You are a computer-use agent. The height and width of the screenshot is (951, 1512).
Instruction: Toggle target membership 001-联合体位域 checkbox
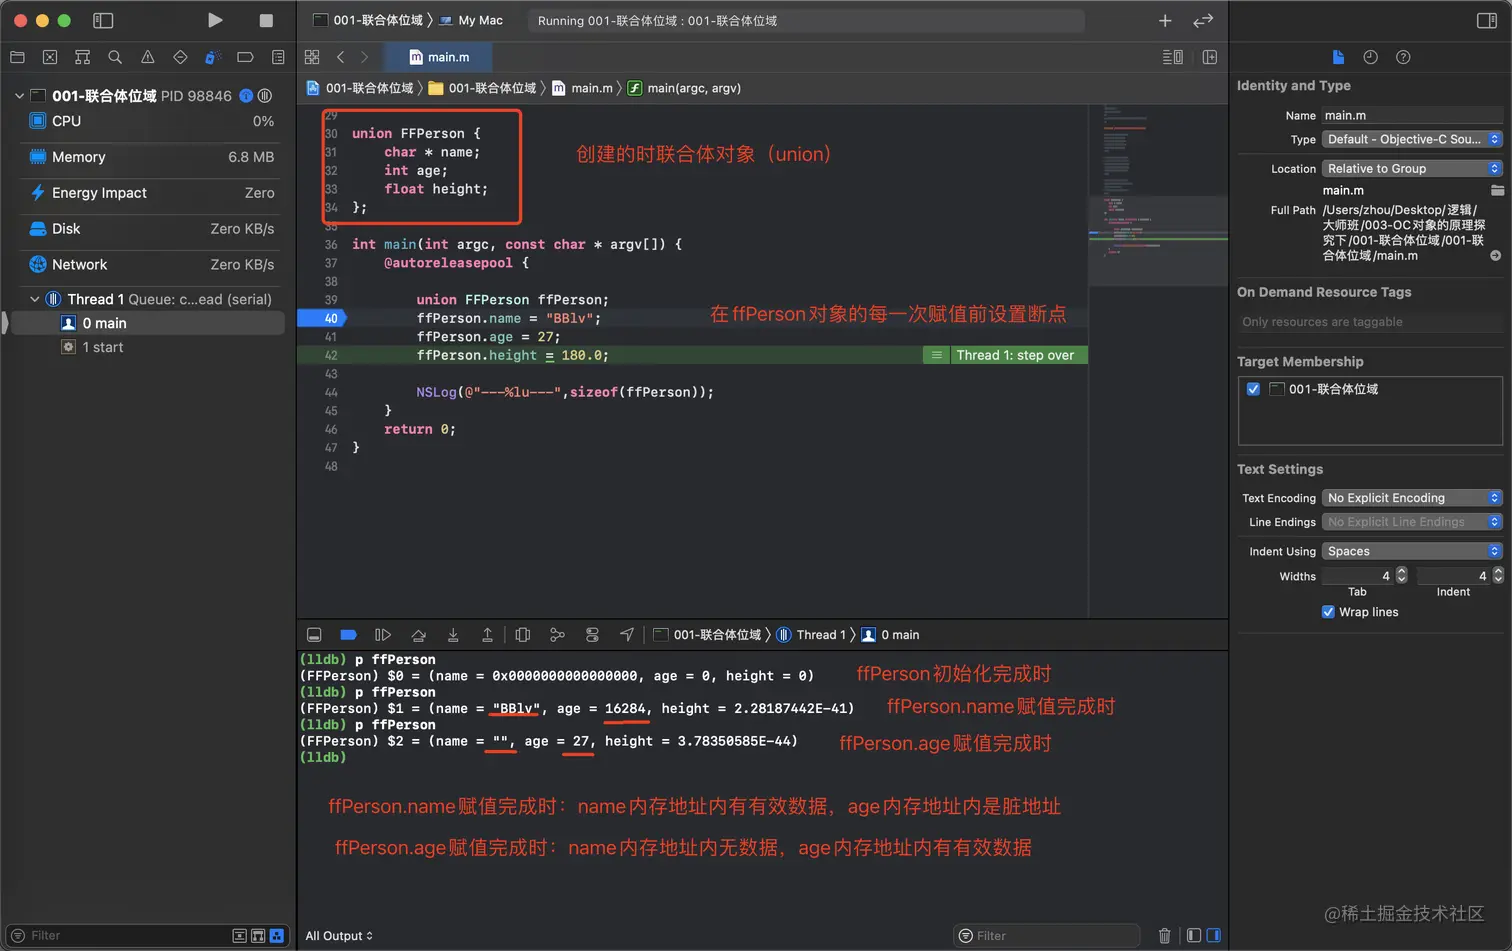point(1253,389)
